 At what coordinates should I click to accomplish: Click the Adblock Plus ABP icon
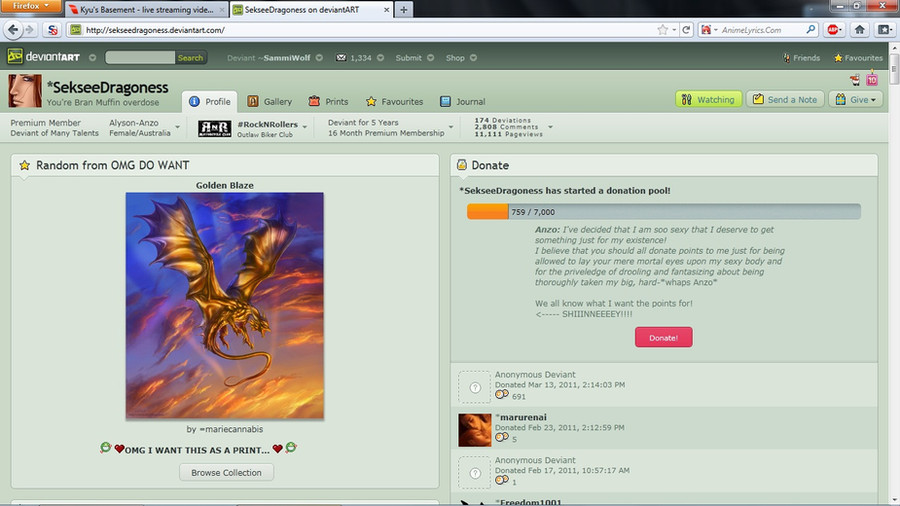click(x=833, y=30)
